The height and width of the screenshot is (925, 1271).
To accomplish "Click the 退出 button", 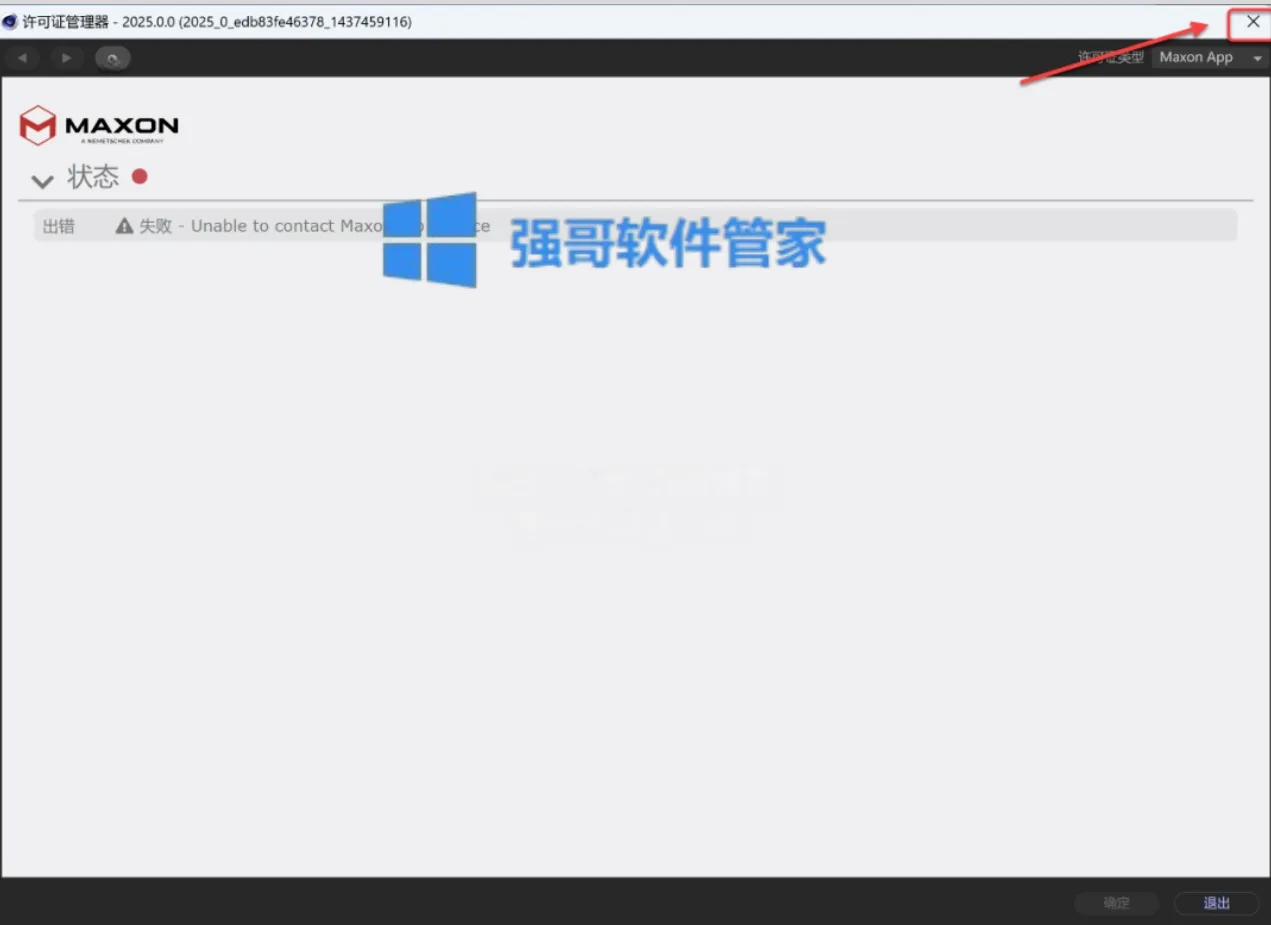I will pos(1216,903).
